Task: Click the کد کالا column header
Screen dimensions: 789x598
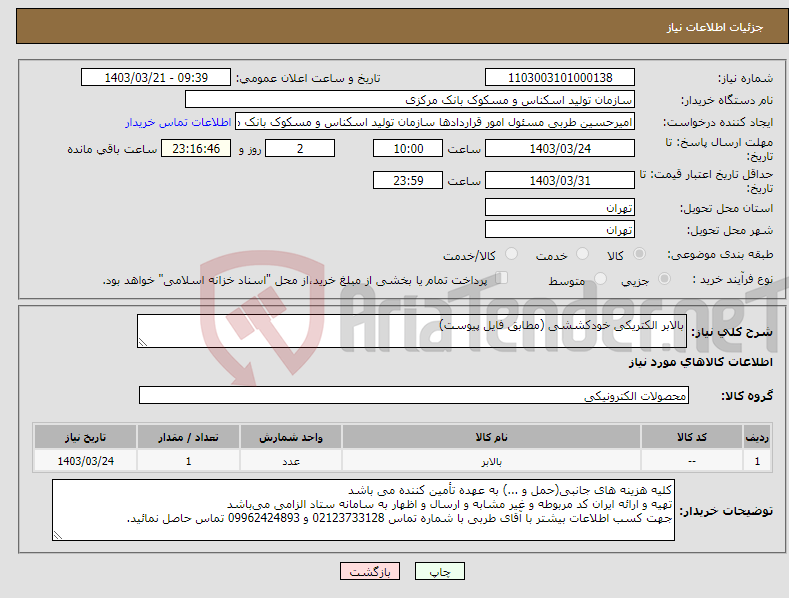Action: 692,437
